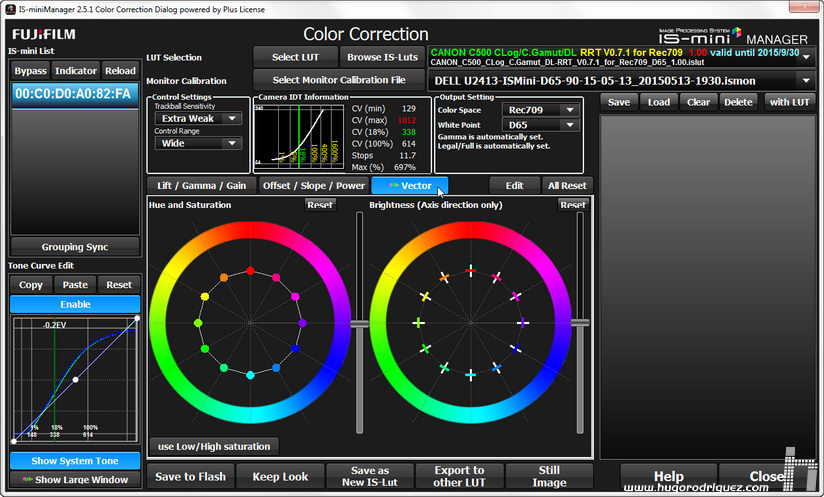This screenshot has width=824, height=497.
Task: Click the Still Image button
Action: point(549,477)
